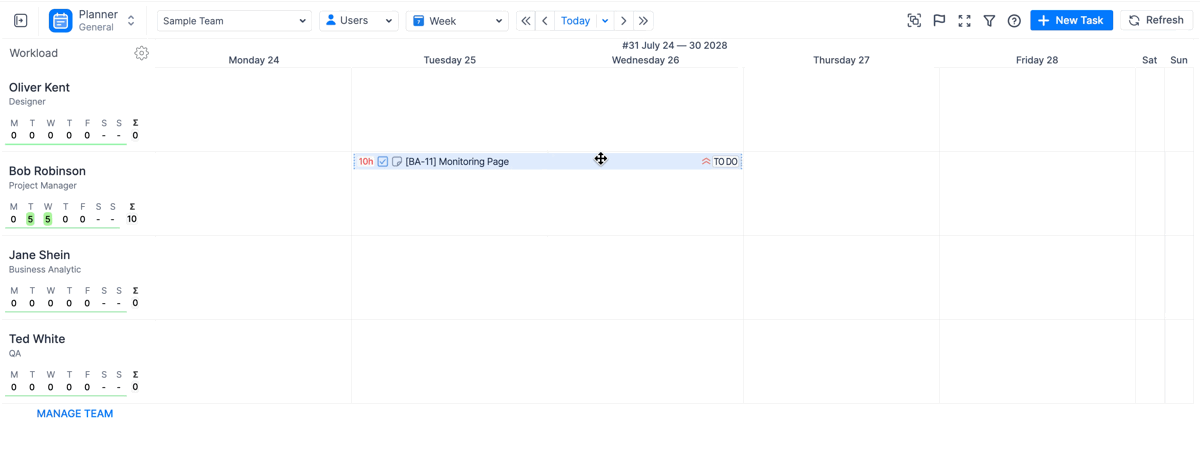Open the filter funnel icon
This screenshot has height=466, width=1200.
click(989, 20)
